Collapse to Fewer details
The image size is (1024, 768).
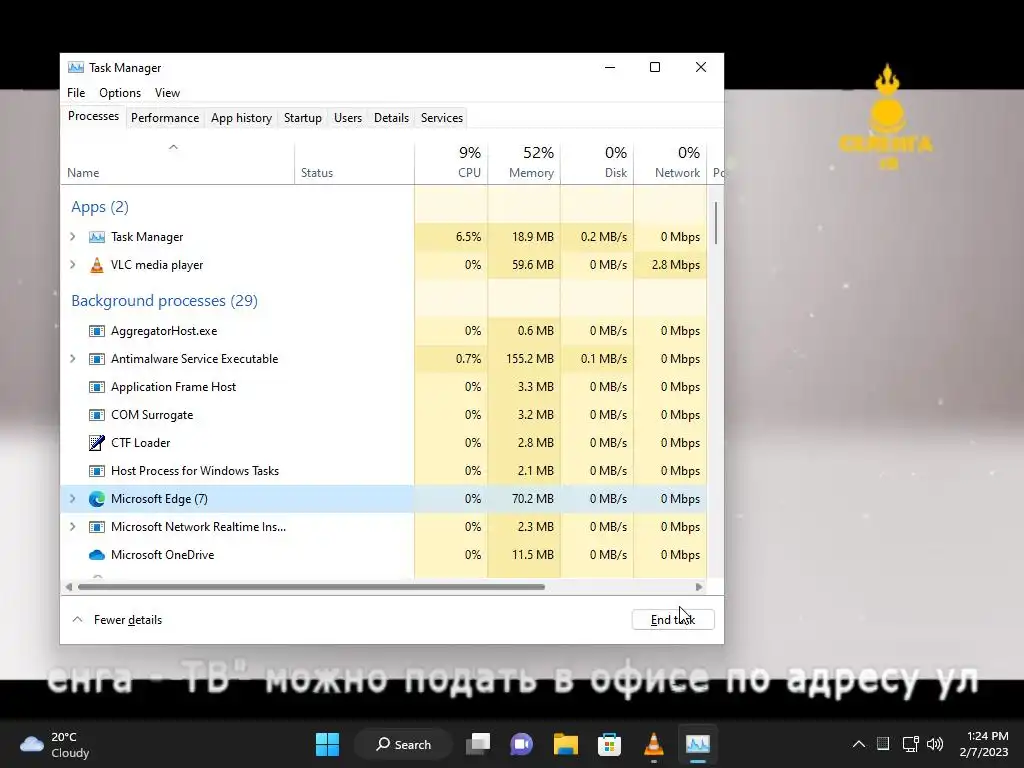tap(117, 620)
